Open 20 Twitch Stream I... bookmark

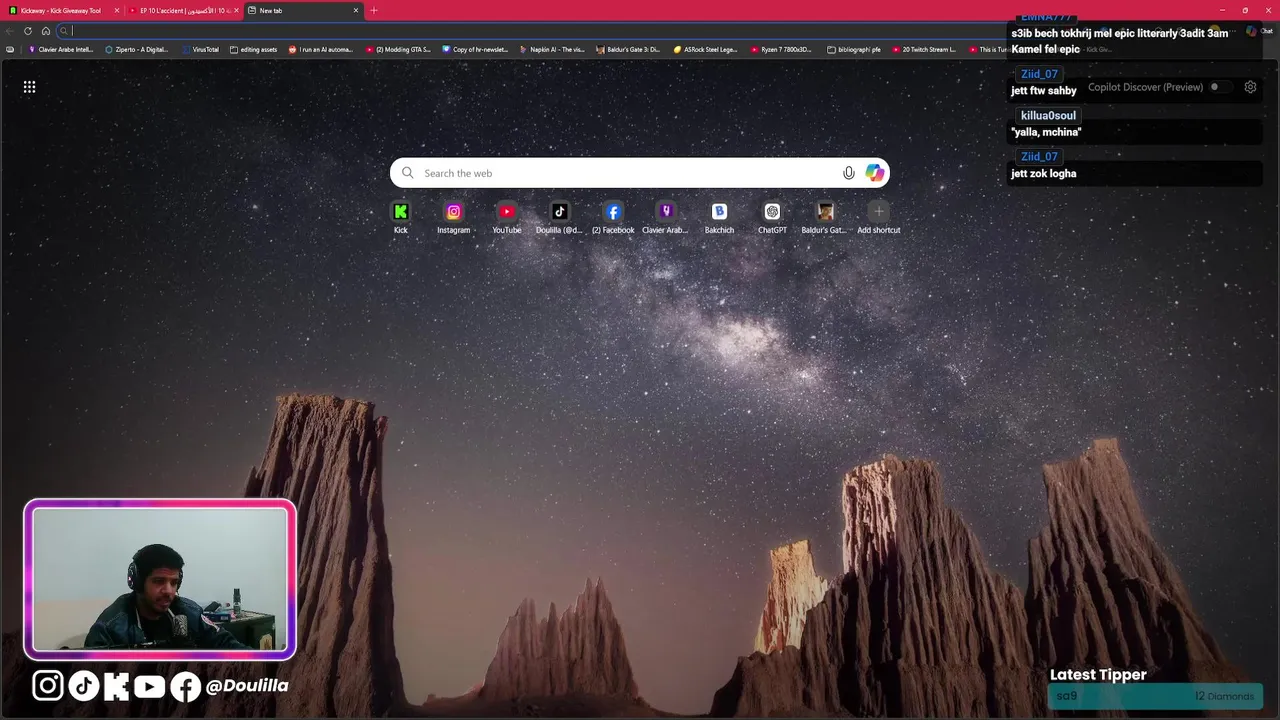(x=923, y=49)
